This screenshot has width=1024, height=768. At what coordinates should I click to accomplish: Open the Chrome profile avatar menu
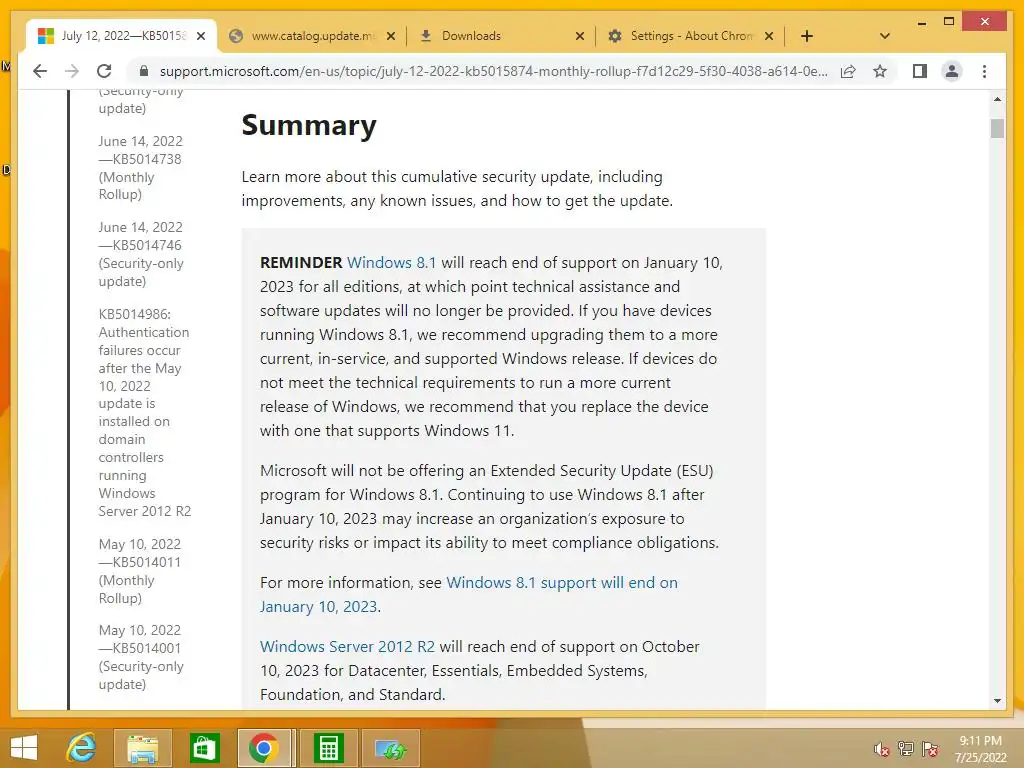(x=952, y=71)
